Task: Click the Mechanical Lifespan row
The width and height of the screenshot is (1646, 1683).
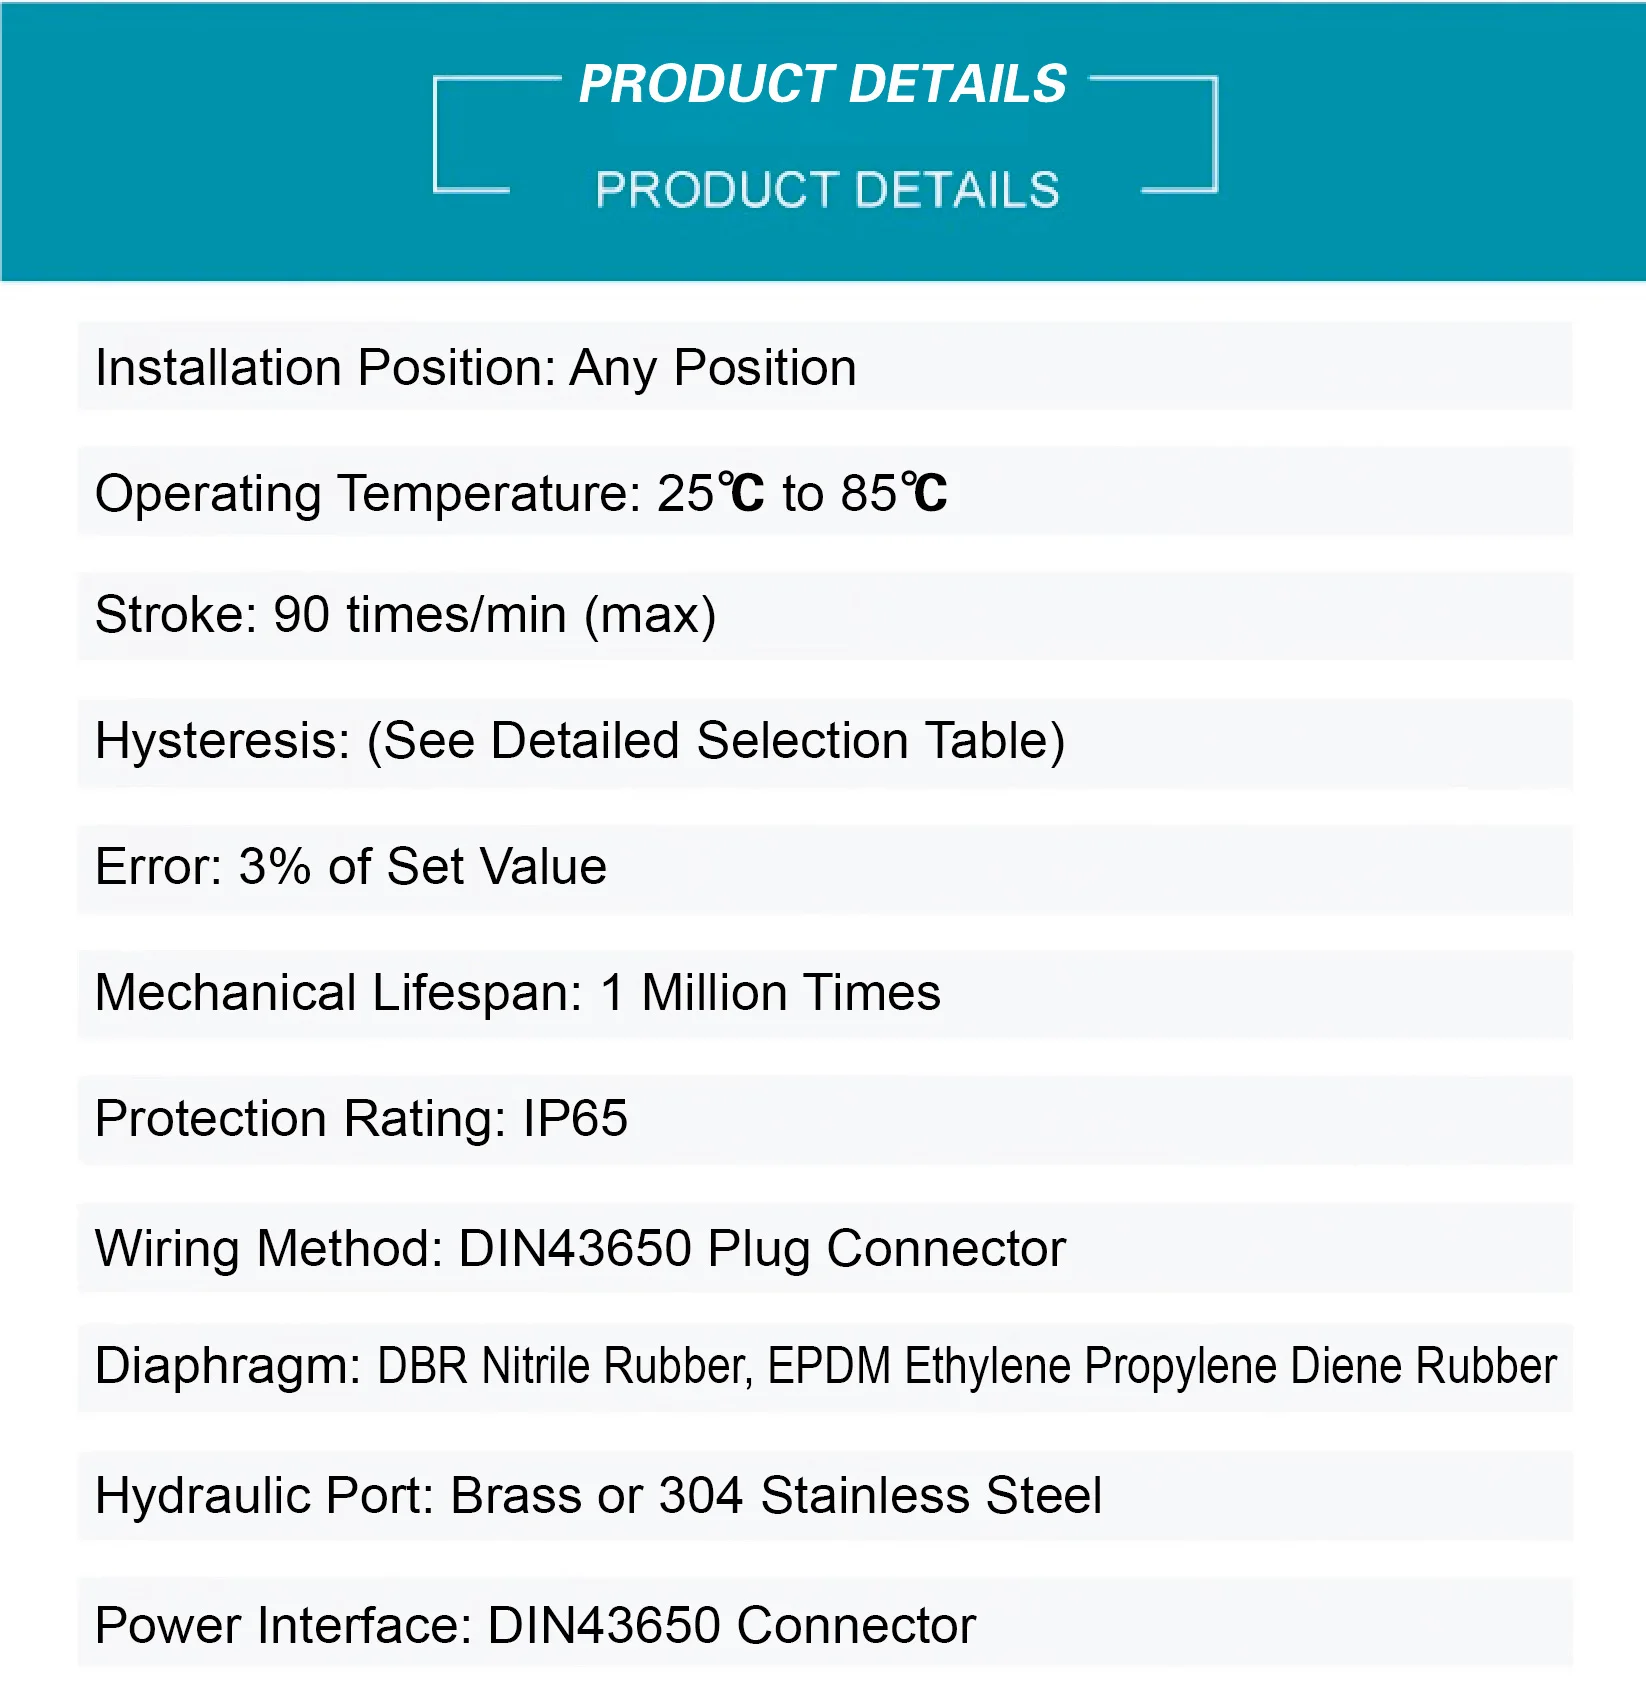Action: (x=825, y=995)
